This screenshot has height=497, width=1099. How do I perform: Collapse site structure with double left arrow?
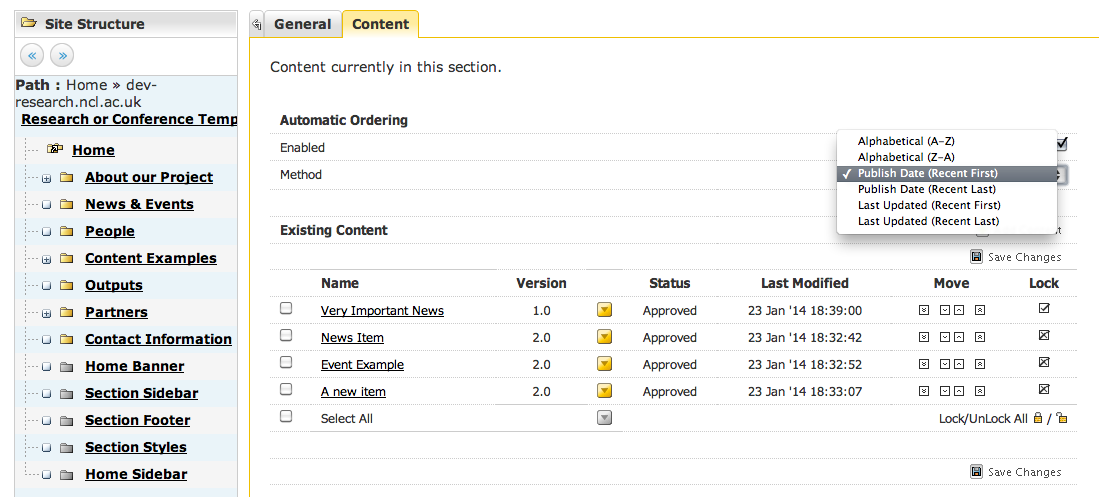[33, 55]
